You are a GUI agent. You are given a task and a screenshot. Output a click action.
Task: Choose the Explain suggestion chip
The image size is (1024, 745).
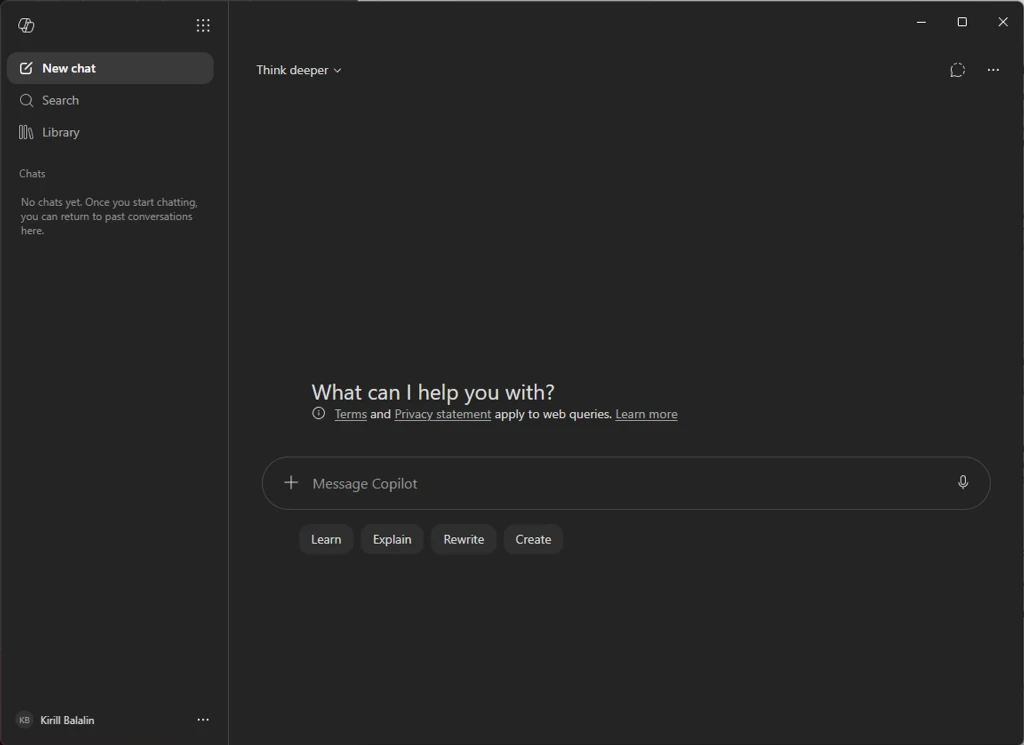(x=392, y=539)
